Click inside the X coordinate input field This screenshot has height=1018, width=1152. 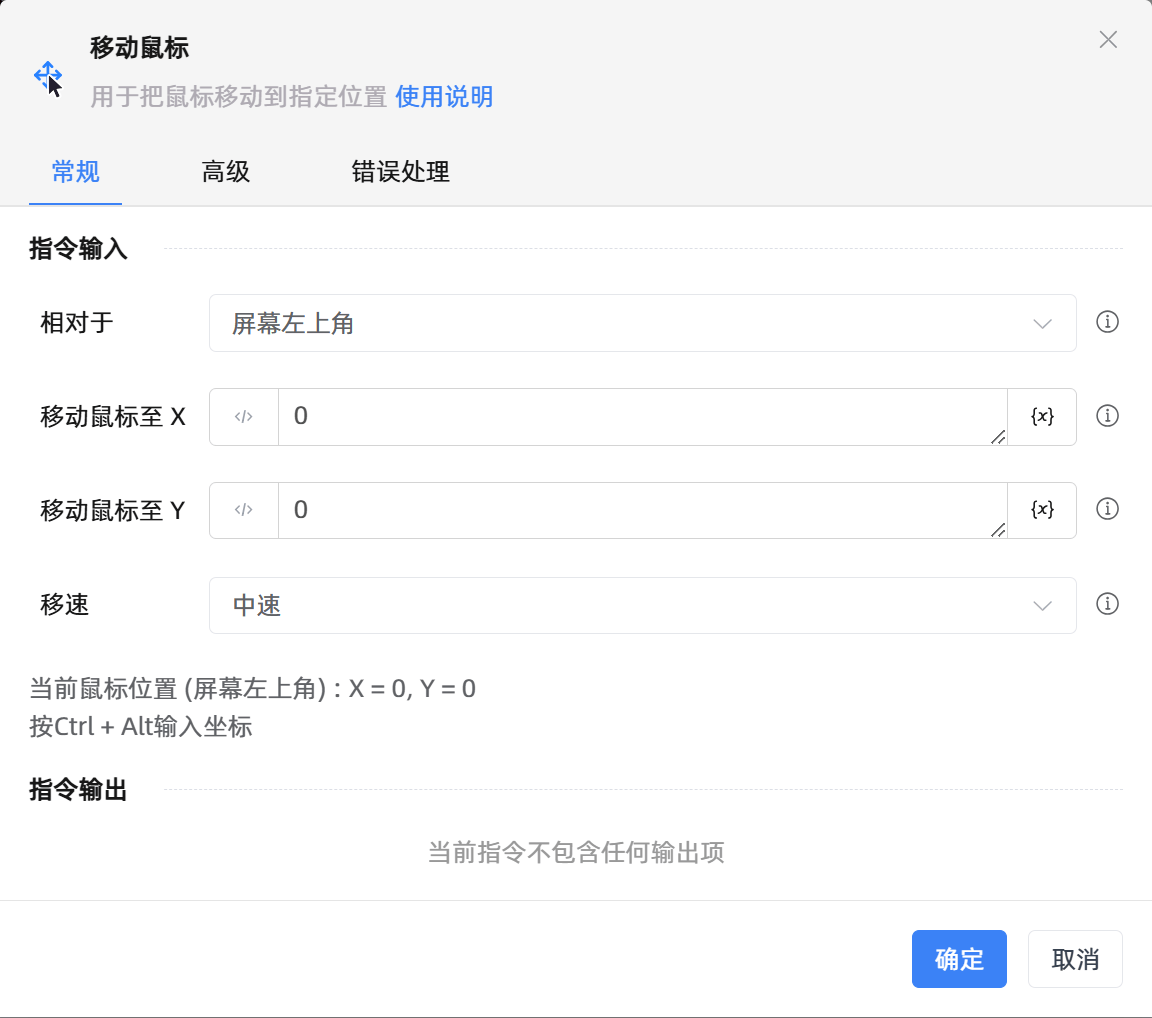pyautogui.click(x=600, y=416)
